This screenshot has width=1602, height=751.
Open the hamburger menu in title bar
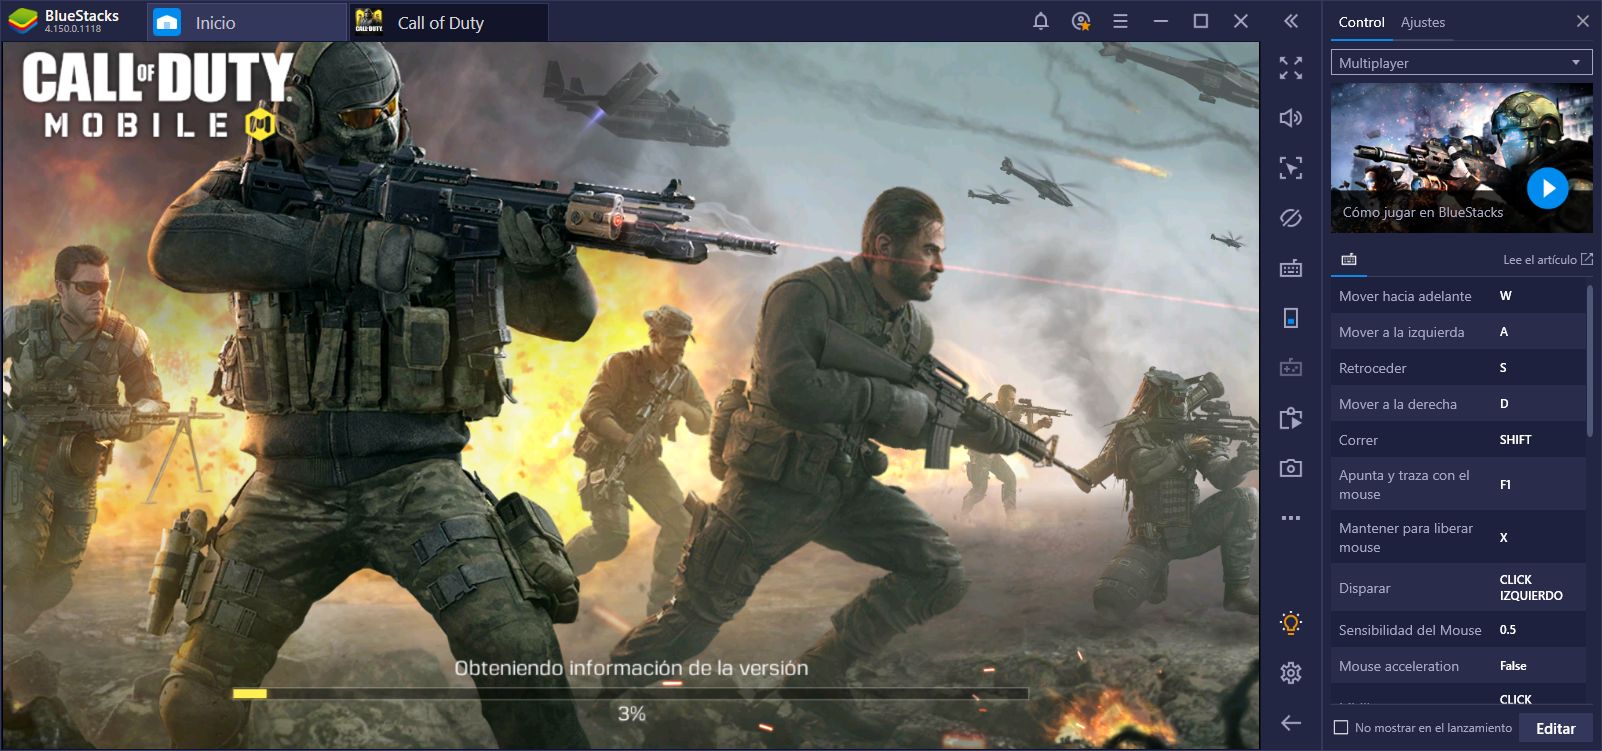[1120, 21]
